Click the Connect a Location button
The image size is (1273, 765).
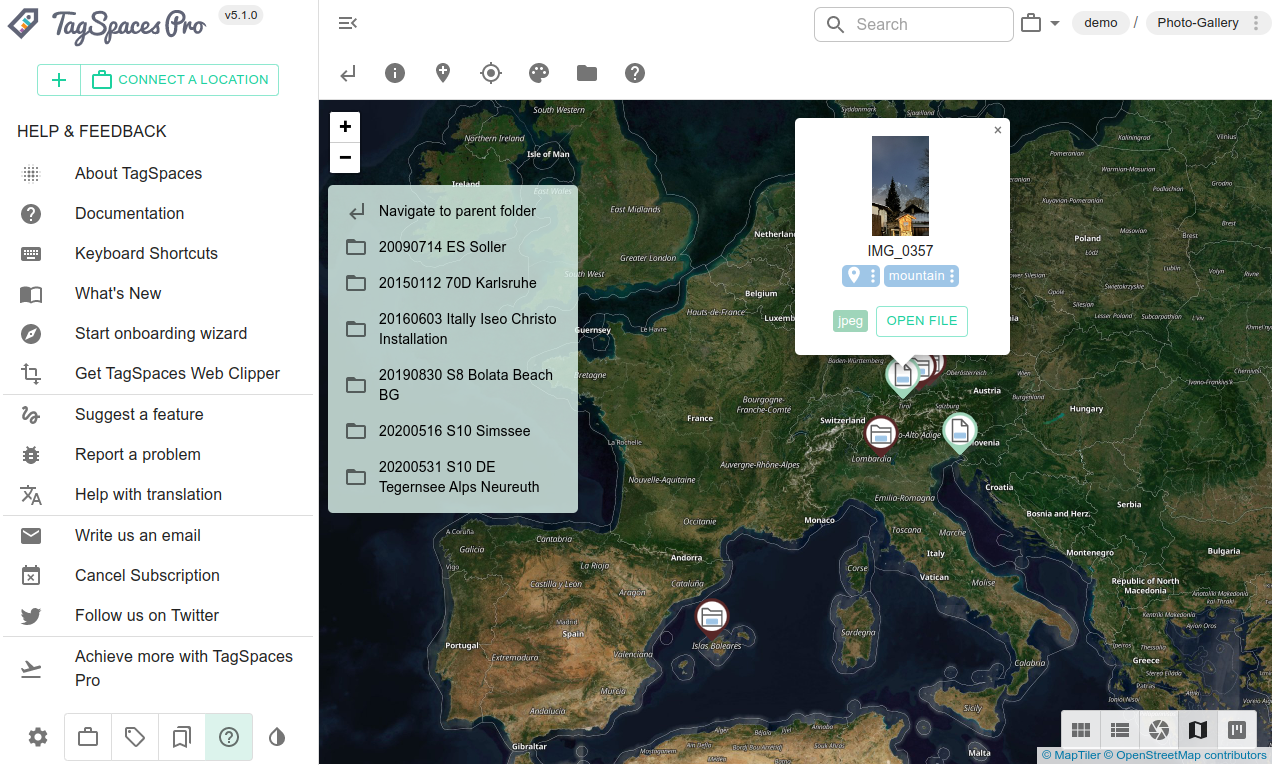click(180, 80)
